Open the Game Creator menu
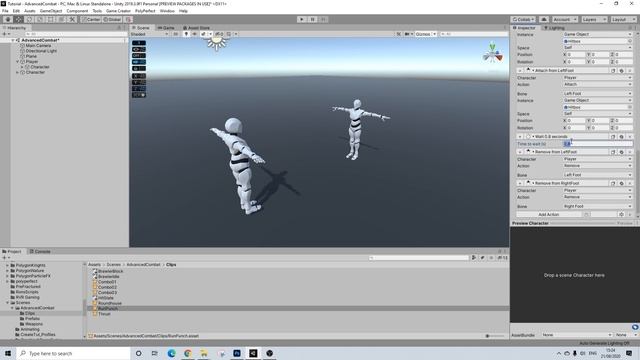Viewport: 640px width, 360px height. pos(118,11)
